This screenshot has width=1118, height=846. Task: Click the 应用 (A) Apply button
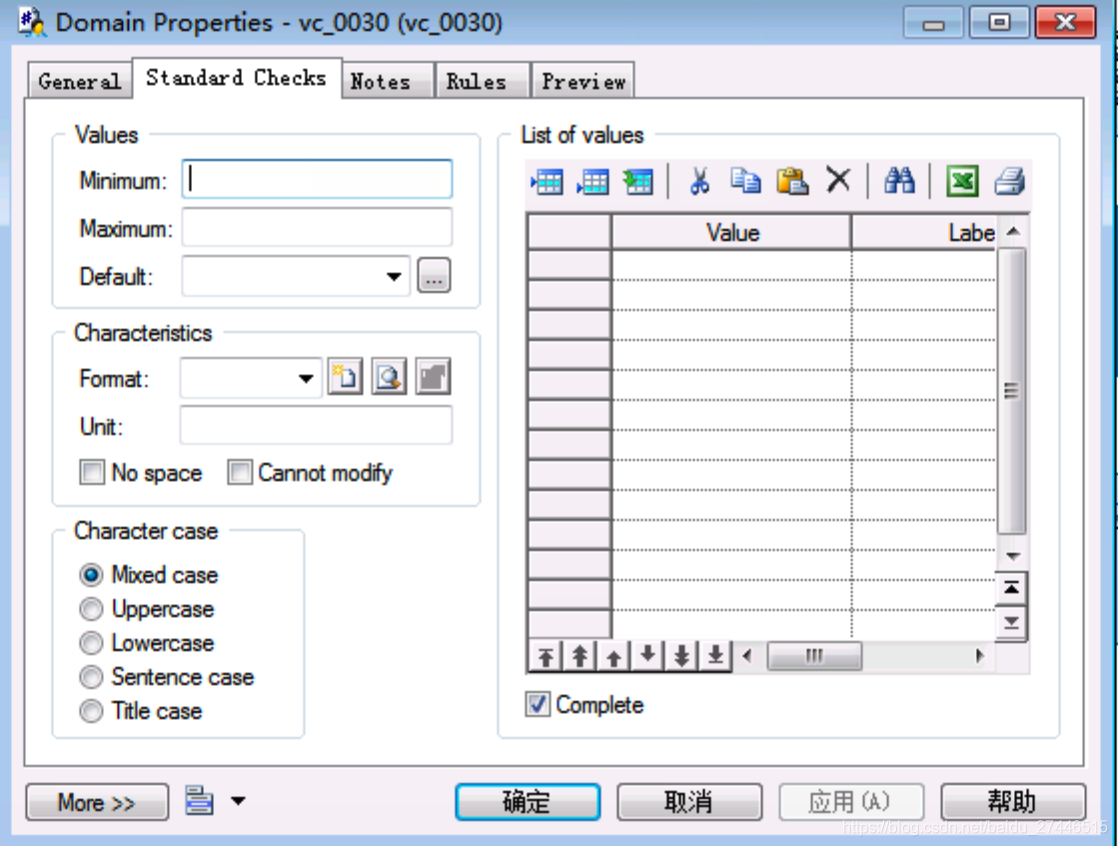pyautogui.click(x=851, y=803)
